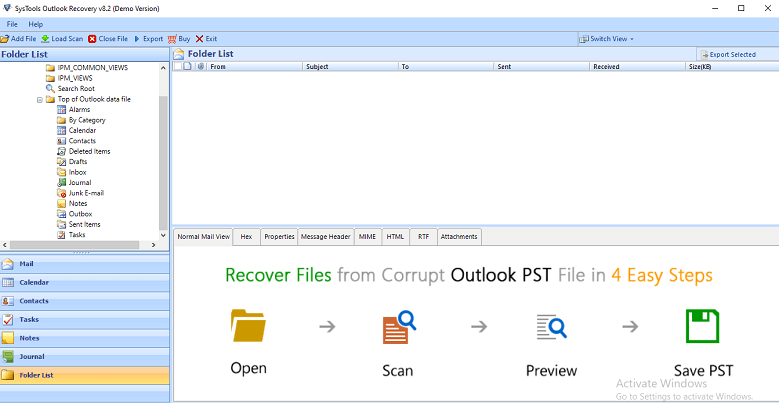This screenshot has width=779, height=403.
Task: Click the Drafts folder icon
Action: click(x=62, y=161)
